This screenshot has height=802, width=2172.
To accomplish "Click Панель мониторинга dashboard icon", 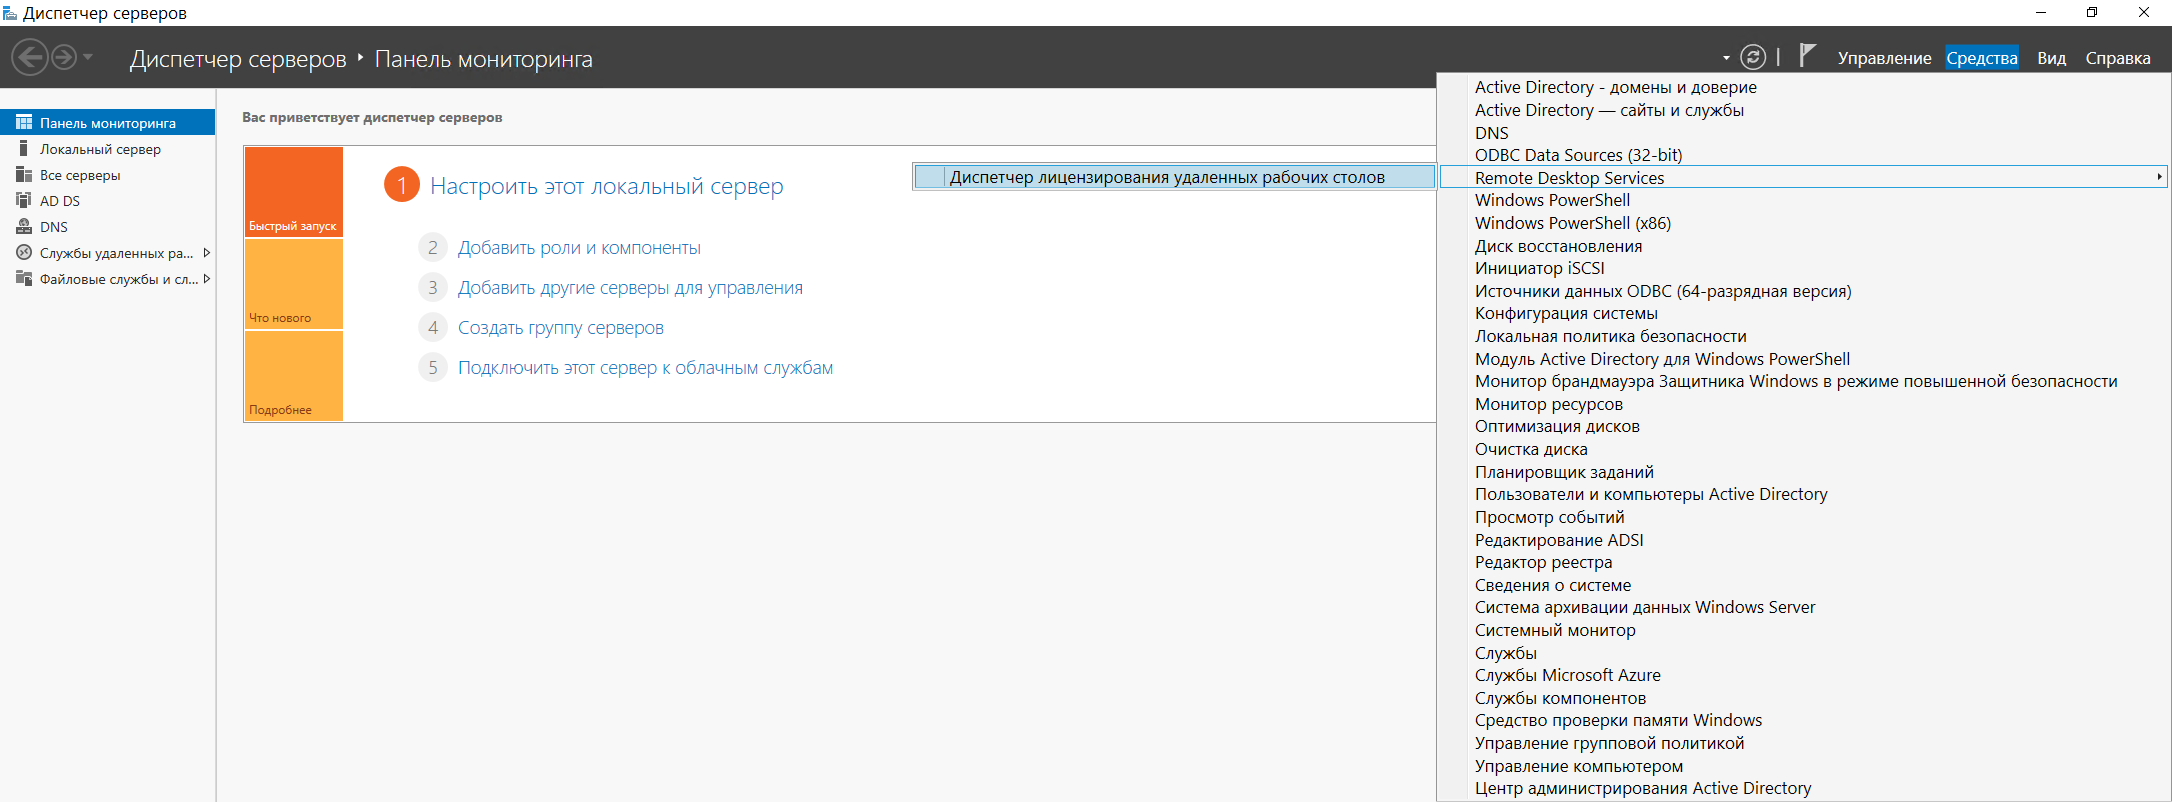I will [x=24, y=123].
